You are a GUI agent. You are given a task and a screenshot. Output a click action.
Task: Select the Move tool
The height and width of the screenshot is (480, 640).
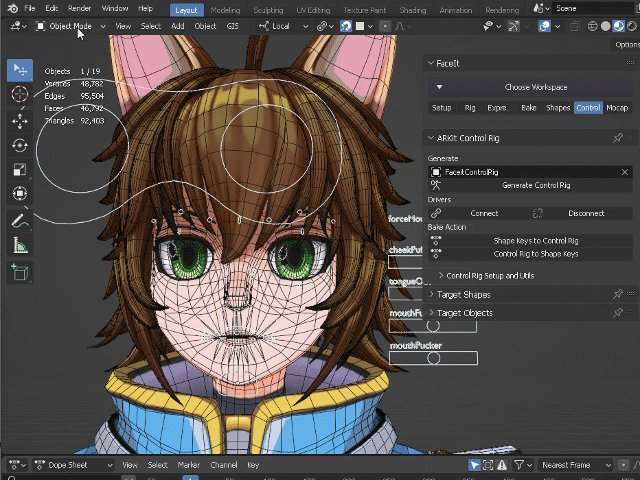20,121
